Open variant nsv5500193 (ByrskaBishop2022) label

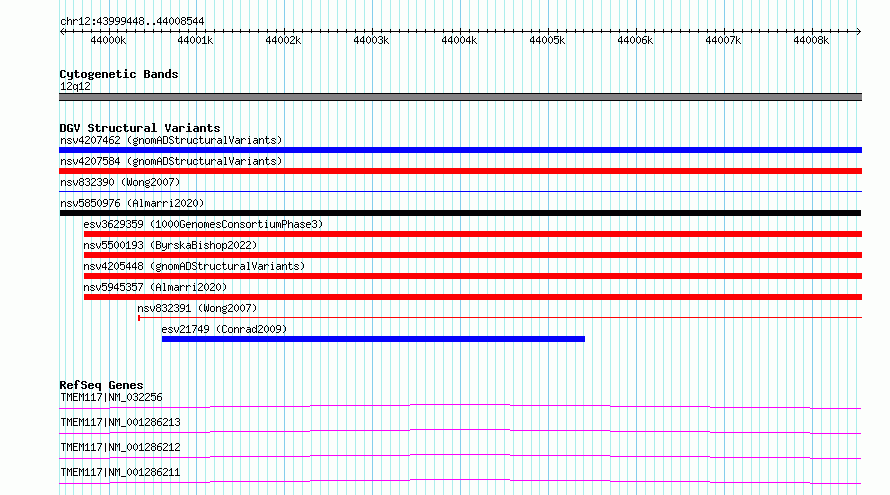pyautogui.click(x=170, y=245)
